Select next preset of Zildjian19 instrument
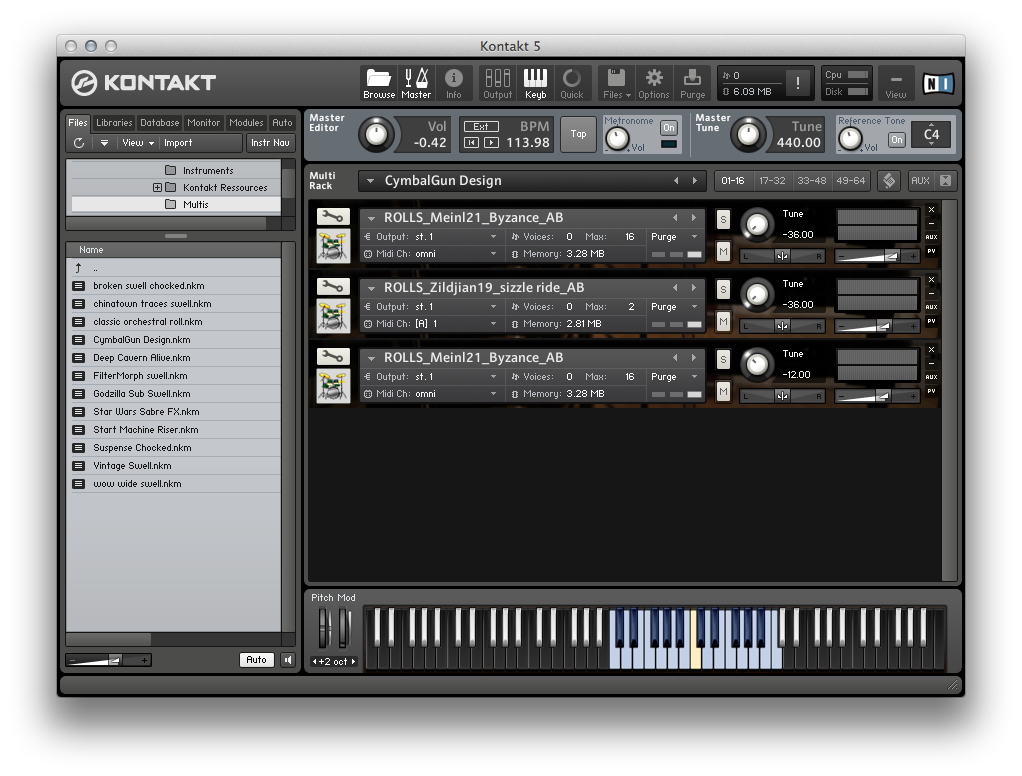The image size is (1022, 776). point(694,287)
